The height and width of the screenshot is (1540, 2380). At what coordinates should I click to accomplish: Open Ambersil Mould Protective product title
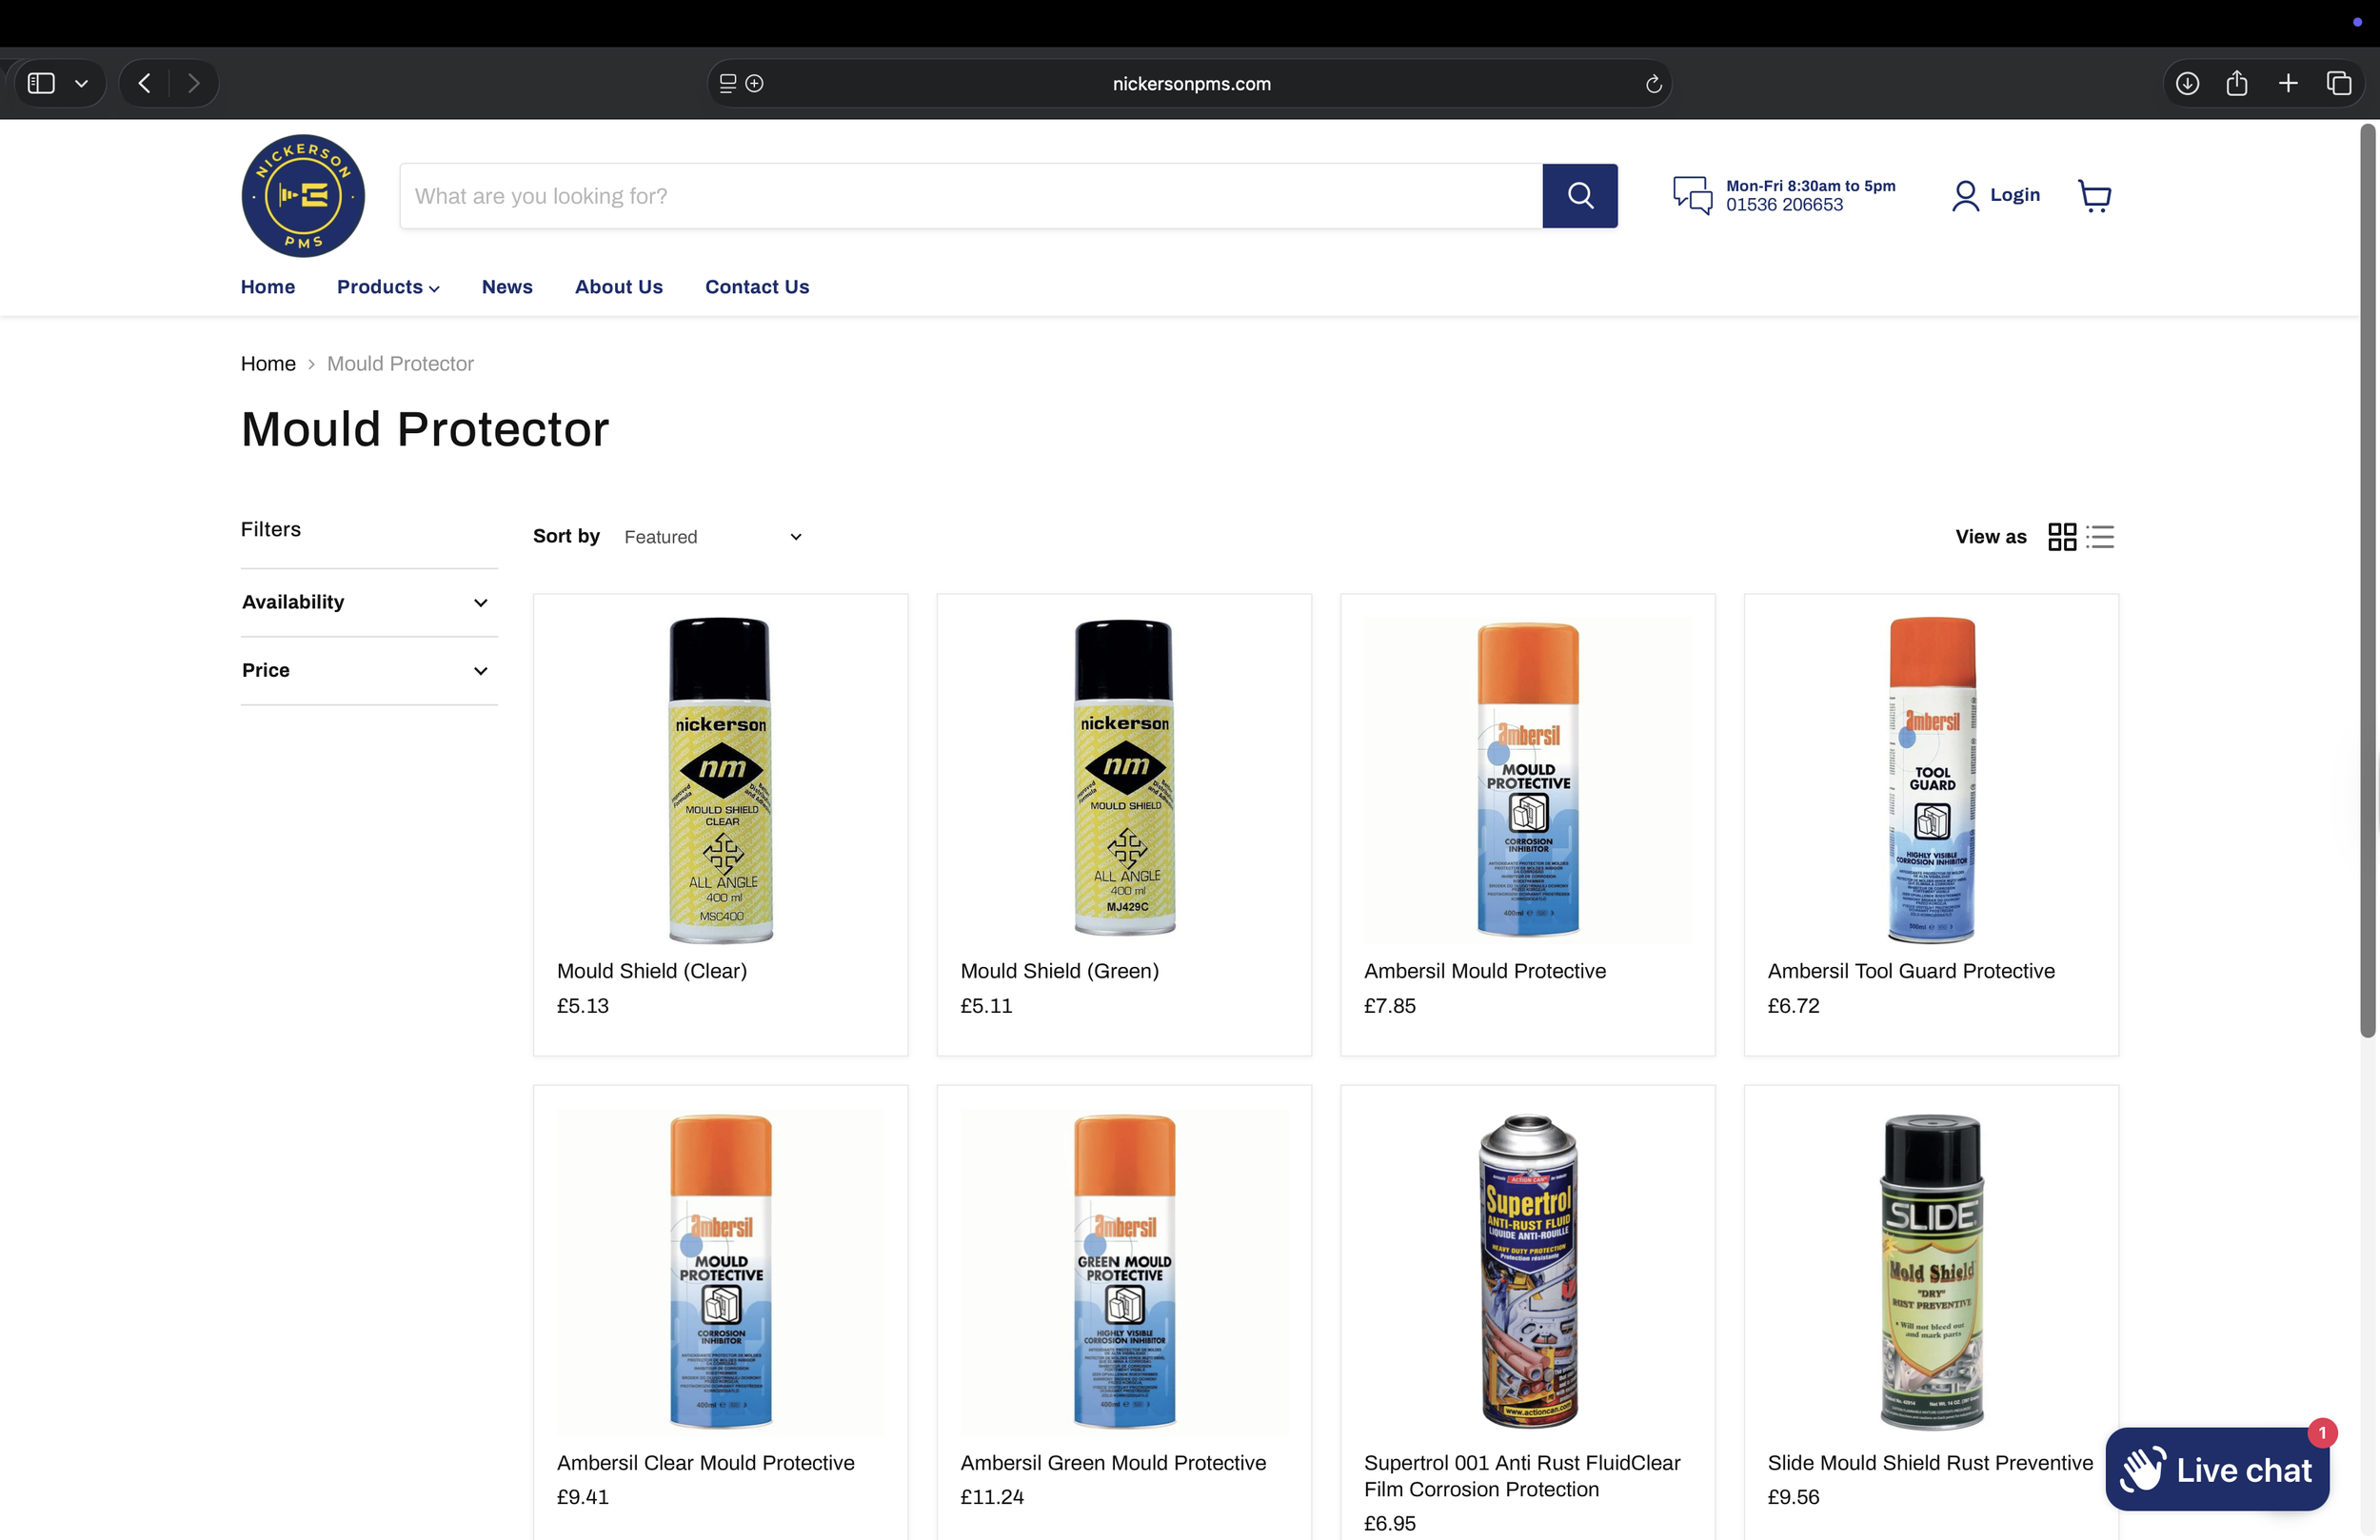click(1484, 971)
